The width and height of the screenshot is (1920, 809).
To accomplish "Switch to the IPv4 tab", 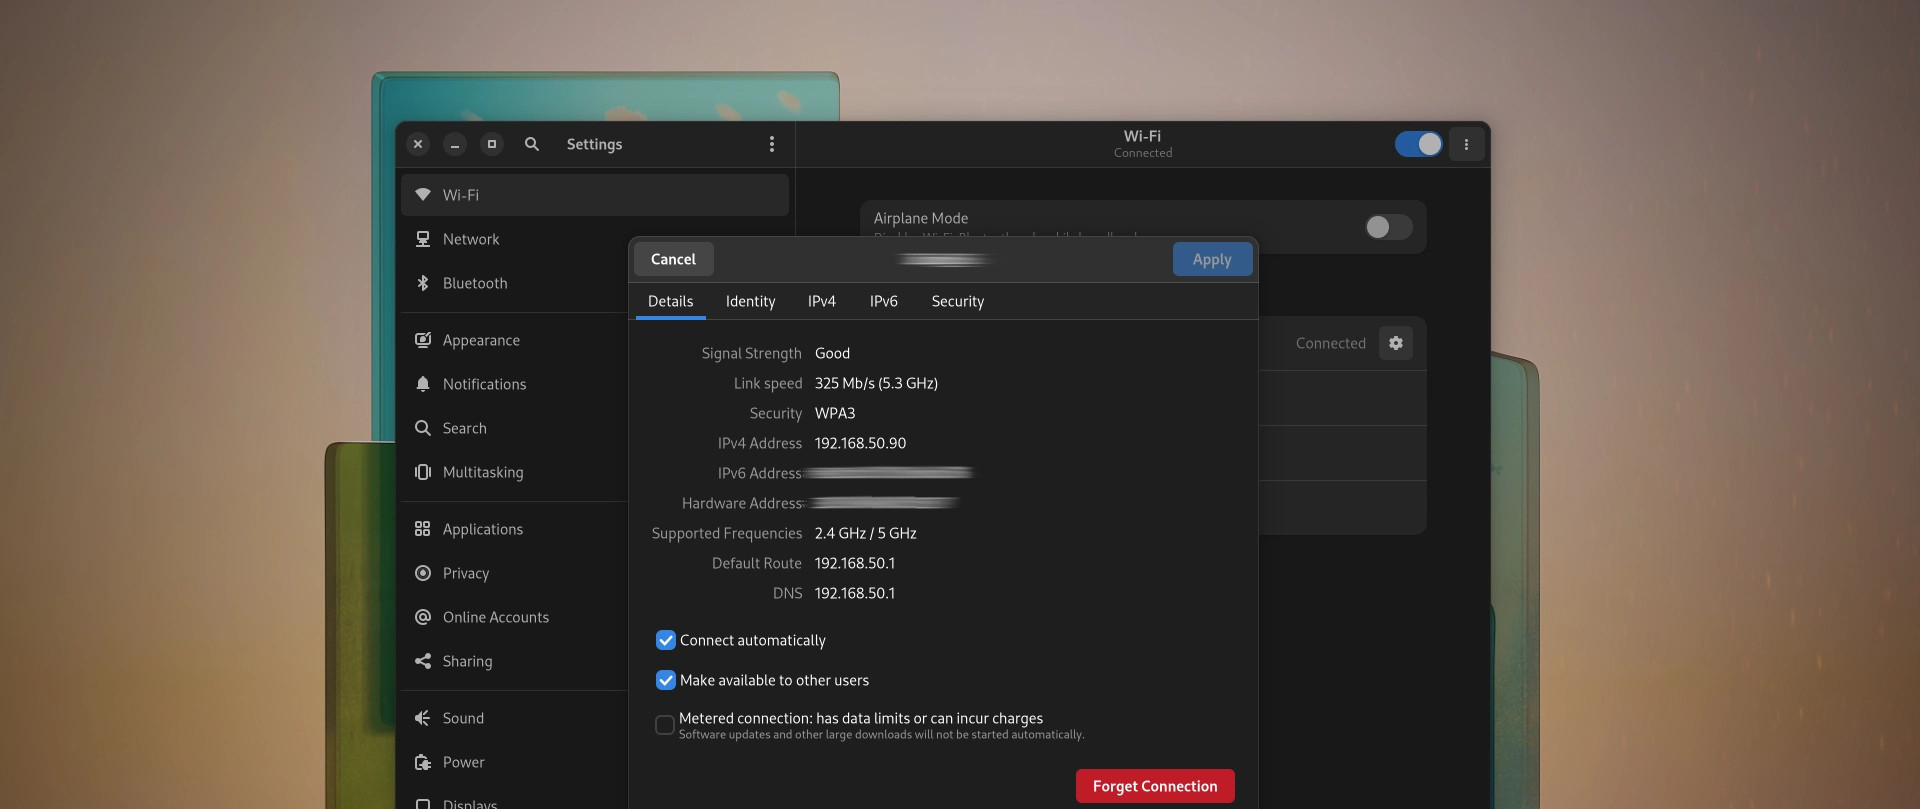I will [x=821, y=301].
